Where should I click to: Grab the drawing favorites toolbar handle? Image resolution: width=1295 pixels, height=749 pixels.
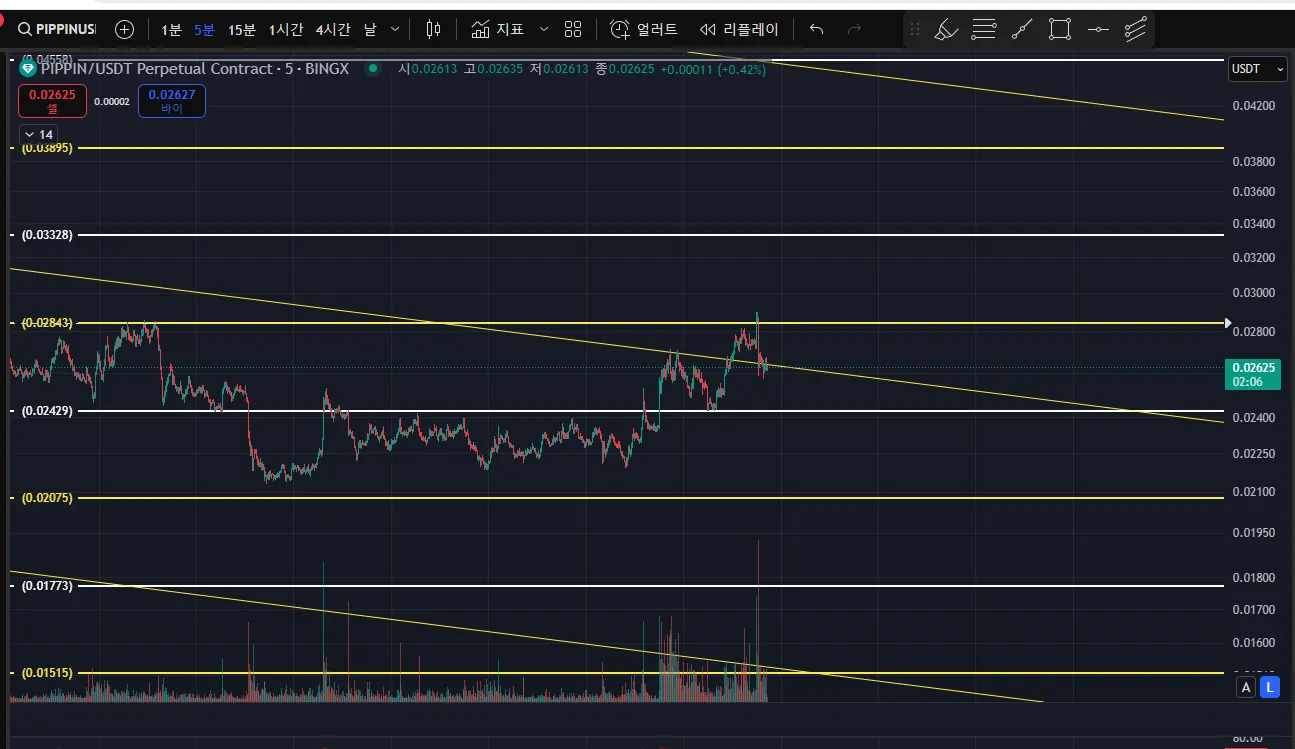(914, 29)
